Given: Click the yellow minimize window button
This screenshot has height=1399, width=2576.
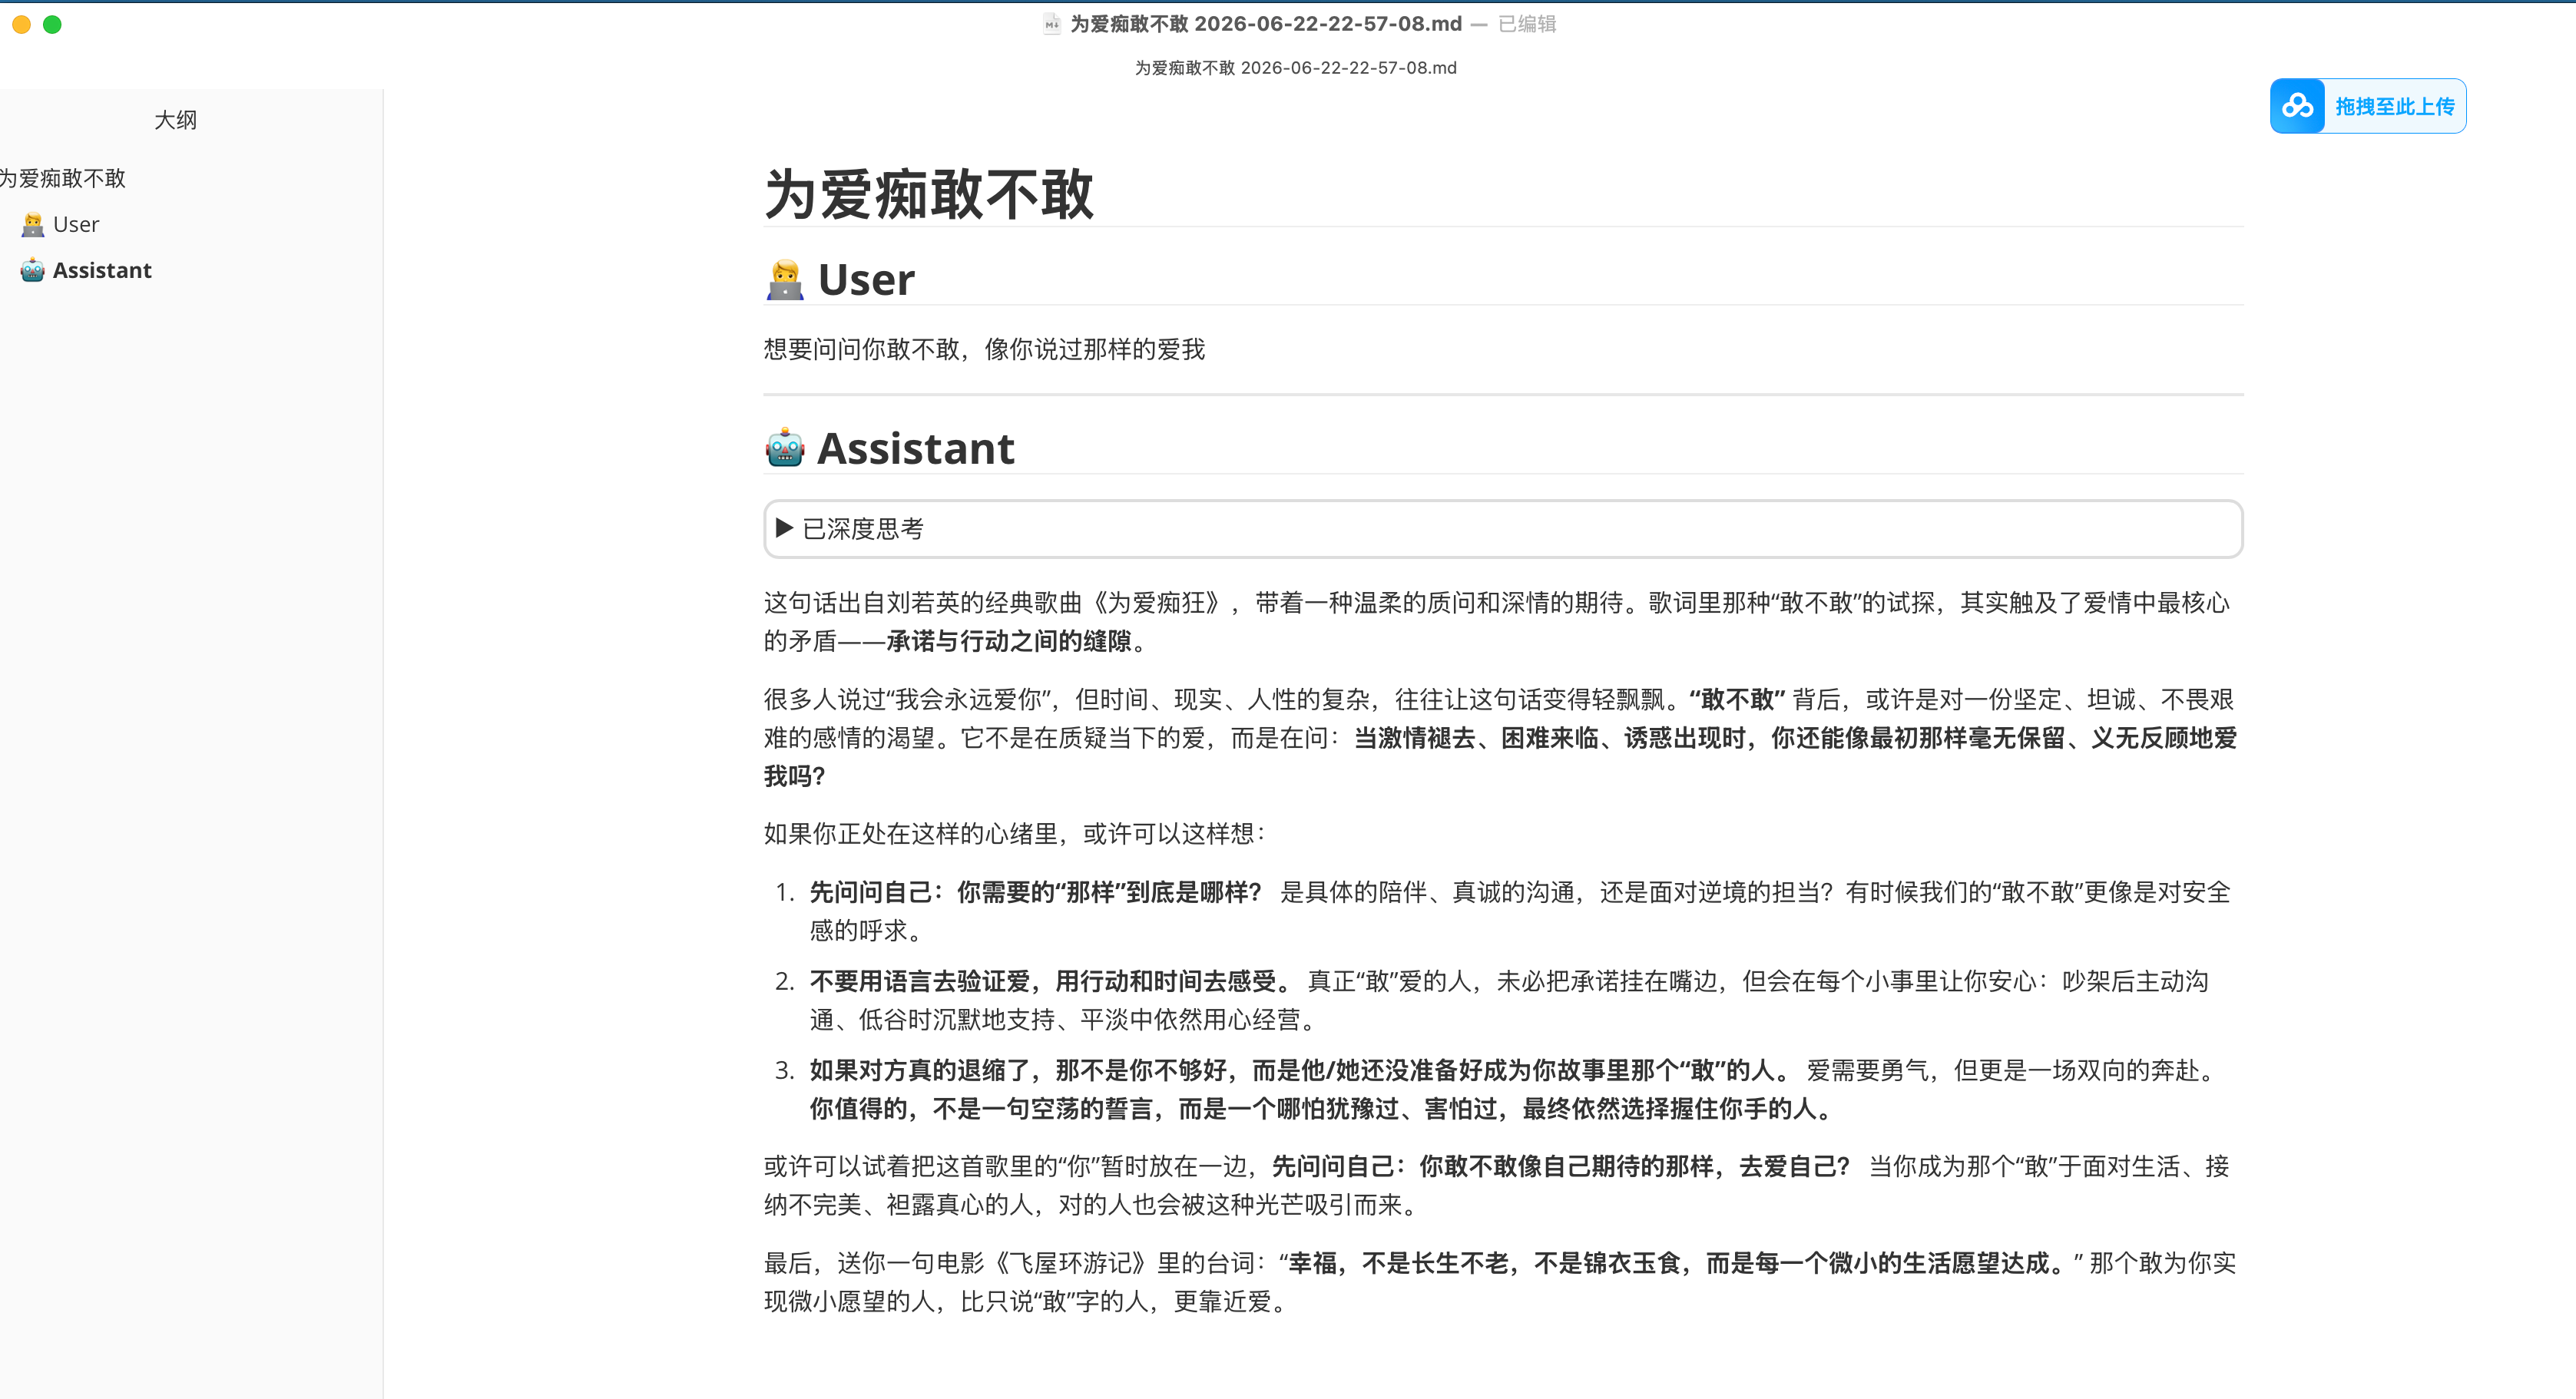Looking at the screenshot, I should 21,24.
